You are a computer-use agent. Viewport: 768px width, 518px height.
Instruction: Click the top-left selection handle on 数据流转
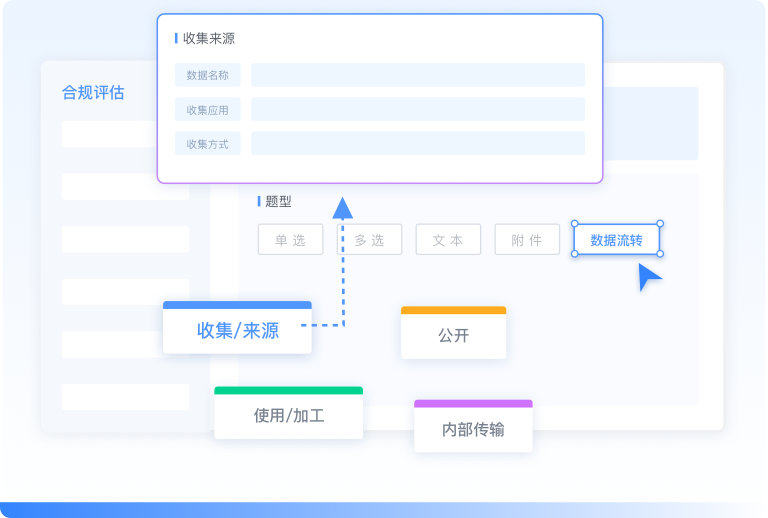574,223
